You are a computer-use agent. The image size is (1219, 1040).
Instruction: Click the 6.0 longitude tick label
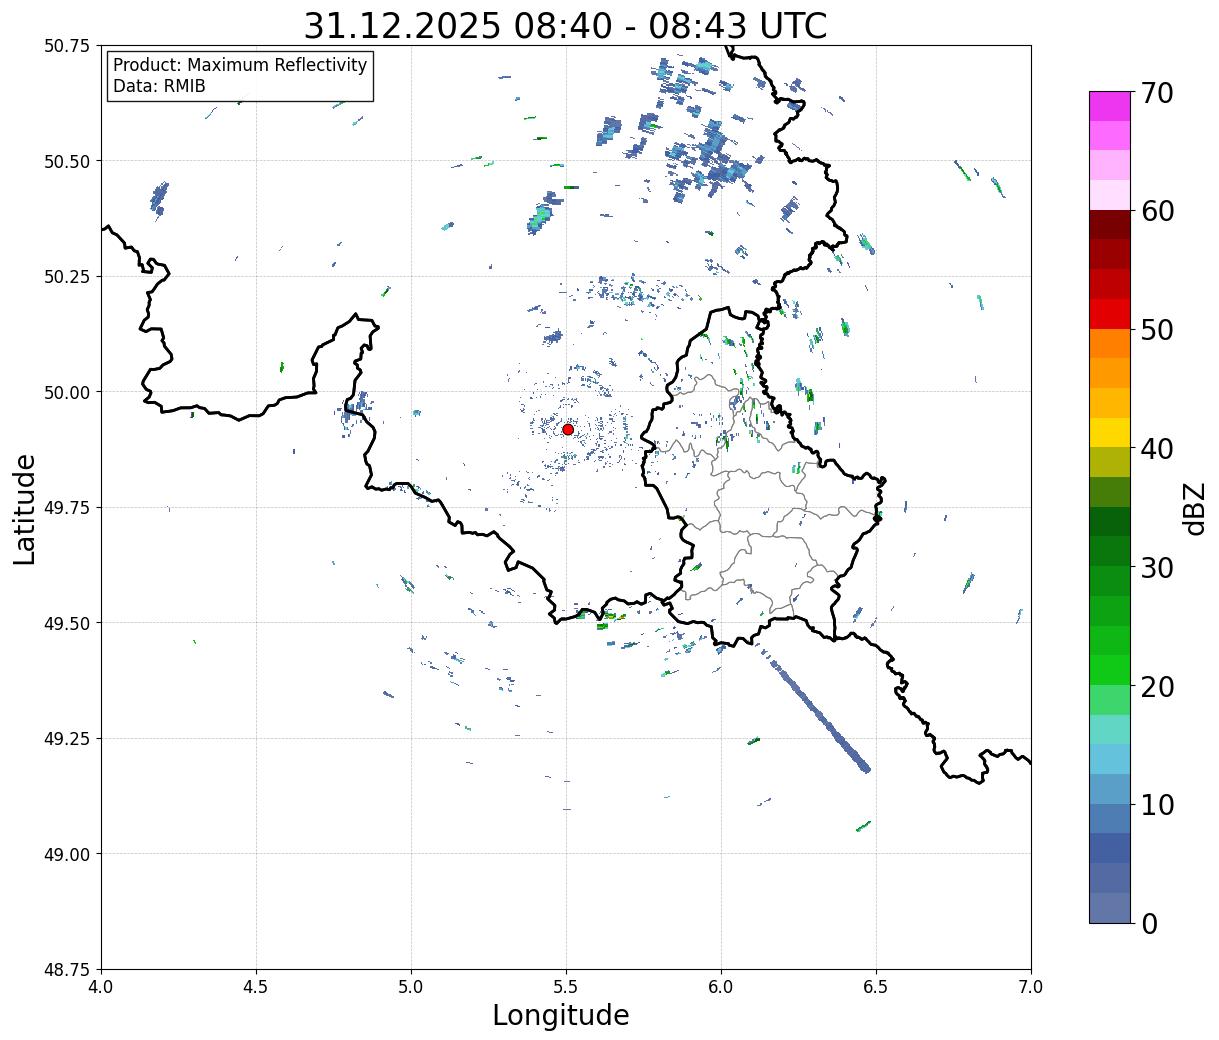click(x=721, y=987)
